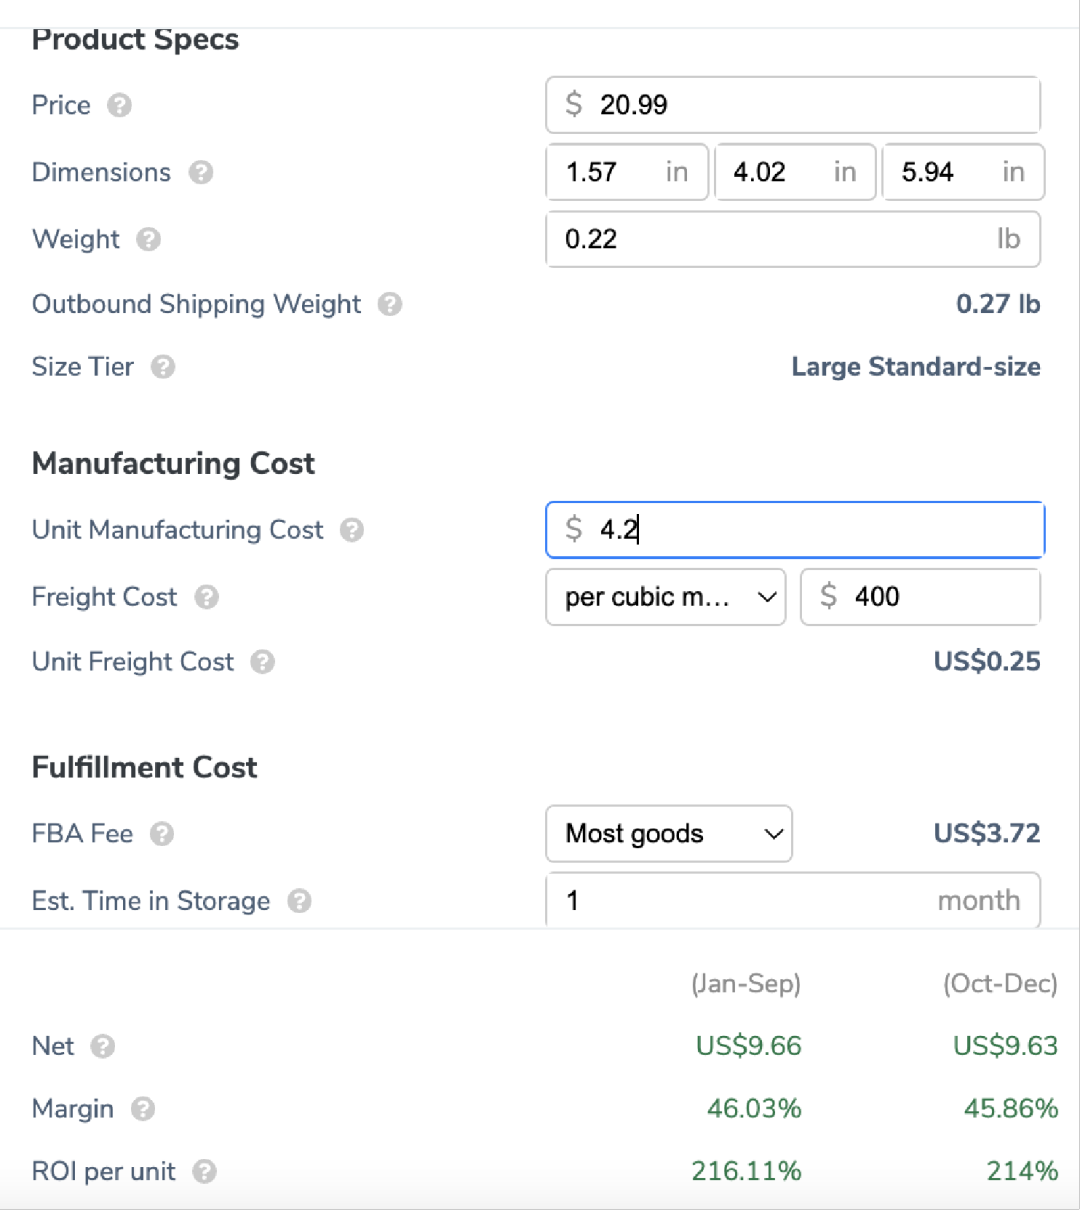Screen dimensions: 1080x1210
Task: Click the 'Product Specs' section heading
Action: click(x=136, y=40)
